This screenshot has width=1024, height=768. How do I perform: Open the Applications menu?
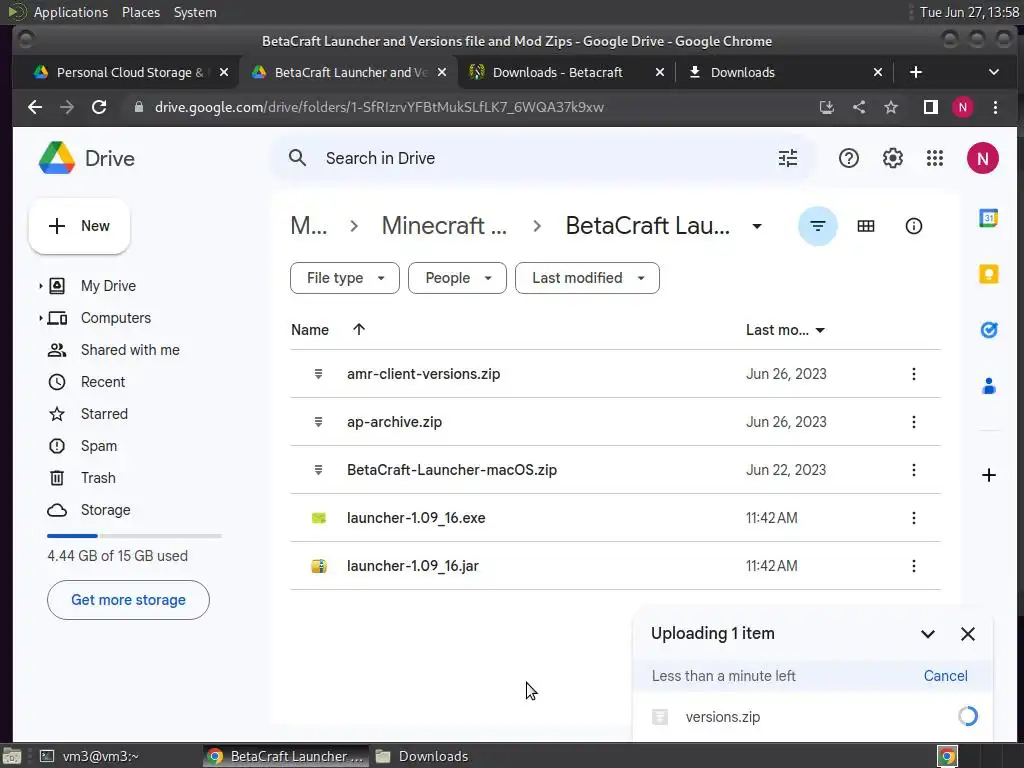pyautogui.click(x=71, y=12)
